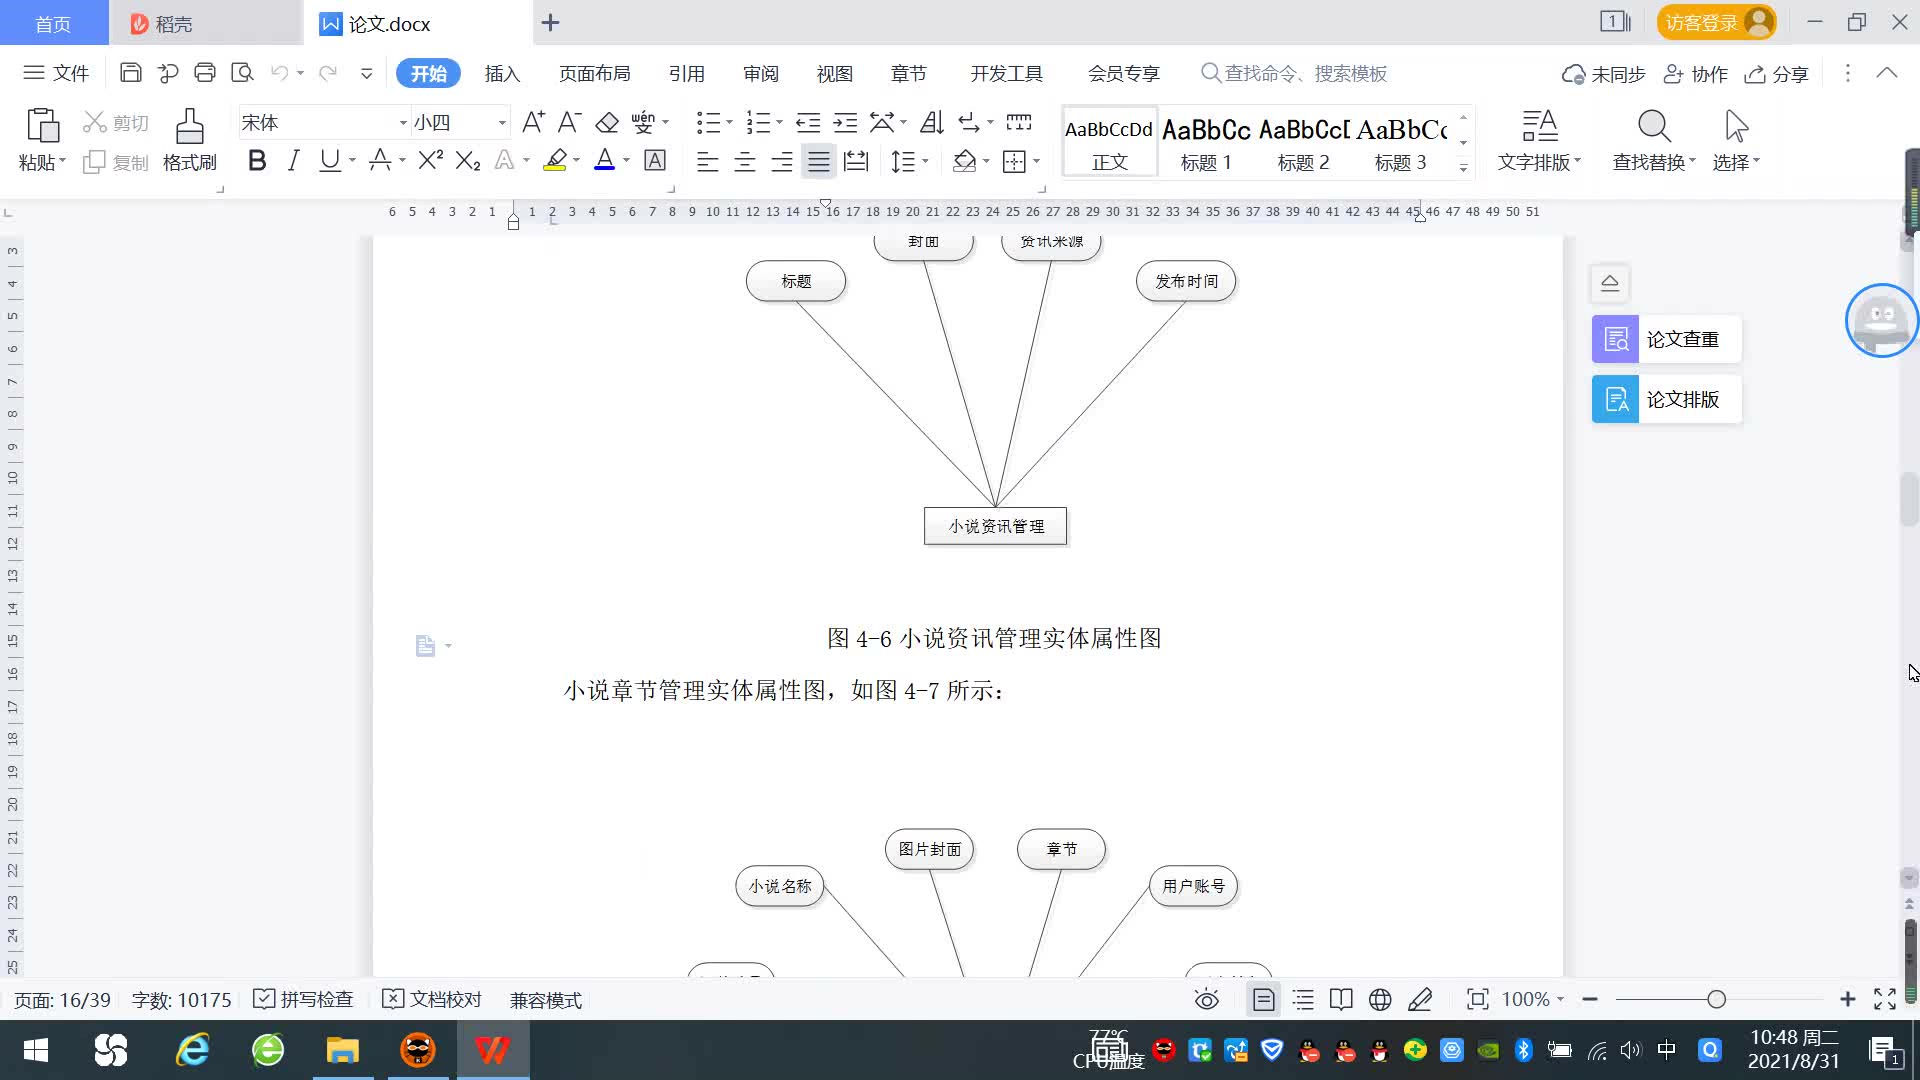Screen dimensions: 1920x1080
Task: Apply italic formatting
Action: (293, 161)
